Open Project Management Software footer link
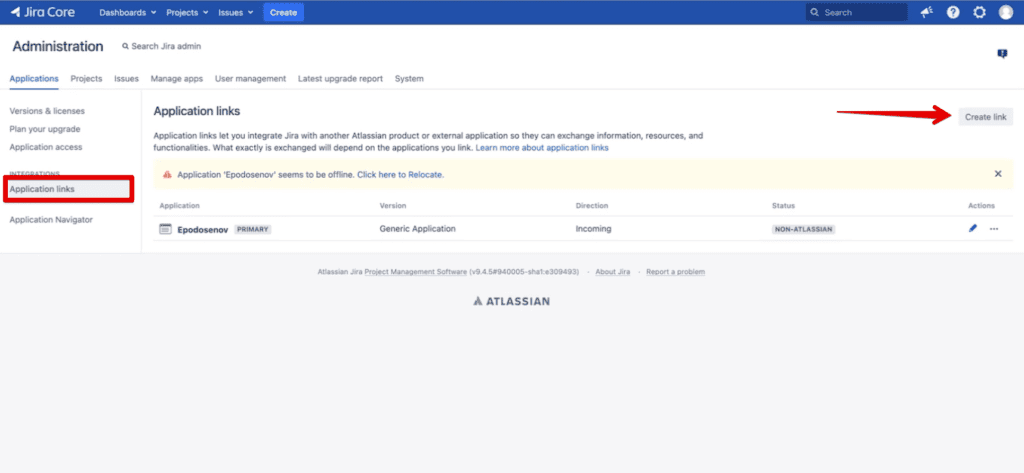Screen dimensions: 1024x473 tap(415, 272)
